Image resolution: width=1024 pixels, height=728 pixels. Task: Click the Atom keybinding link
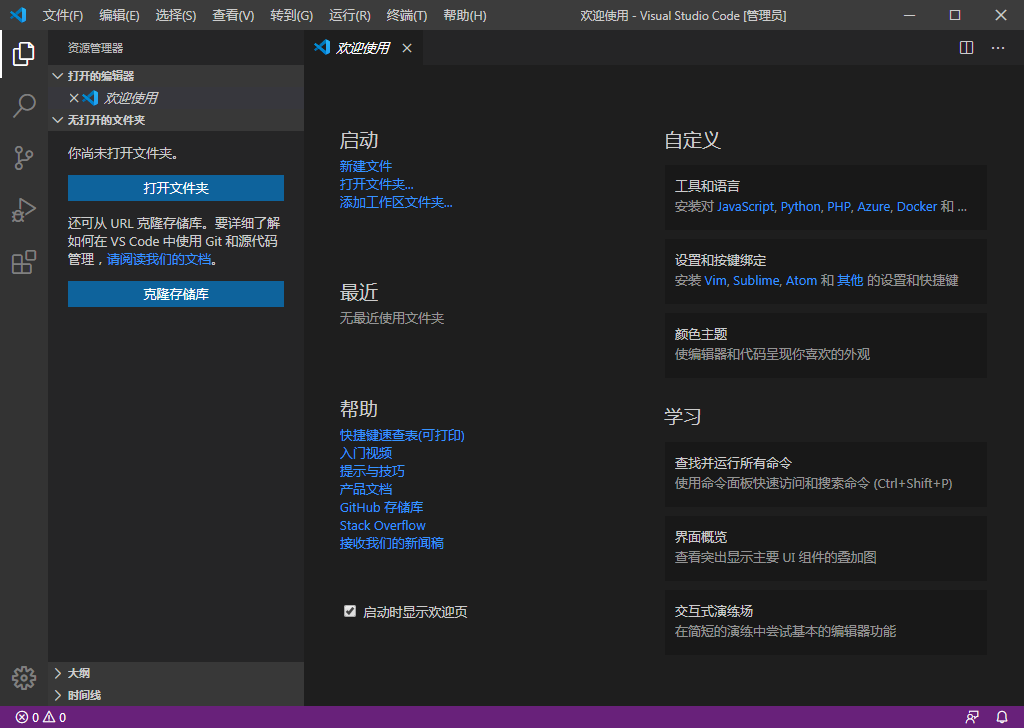(x=801, y=280)
